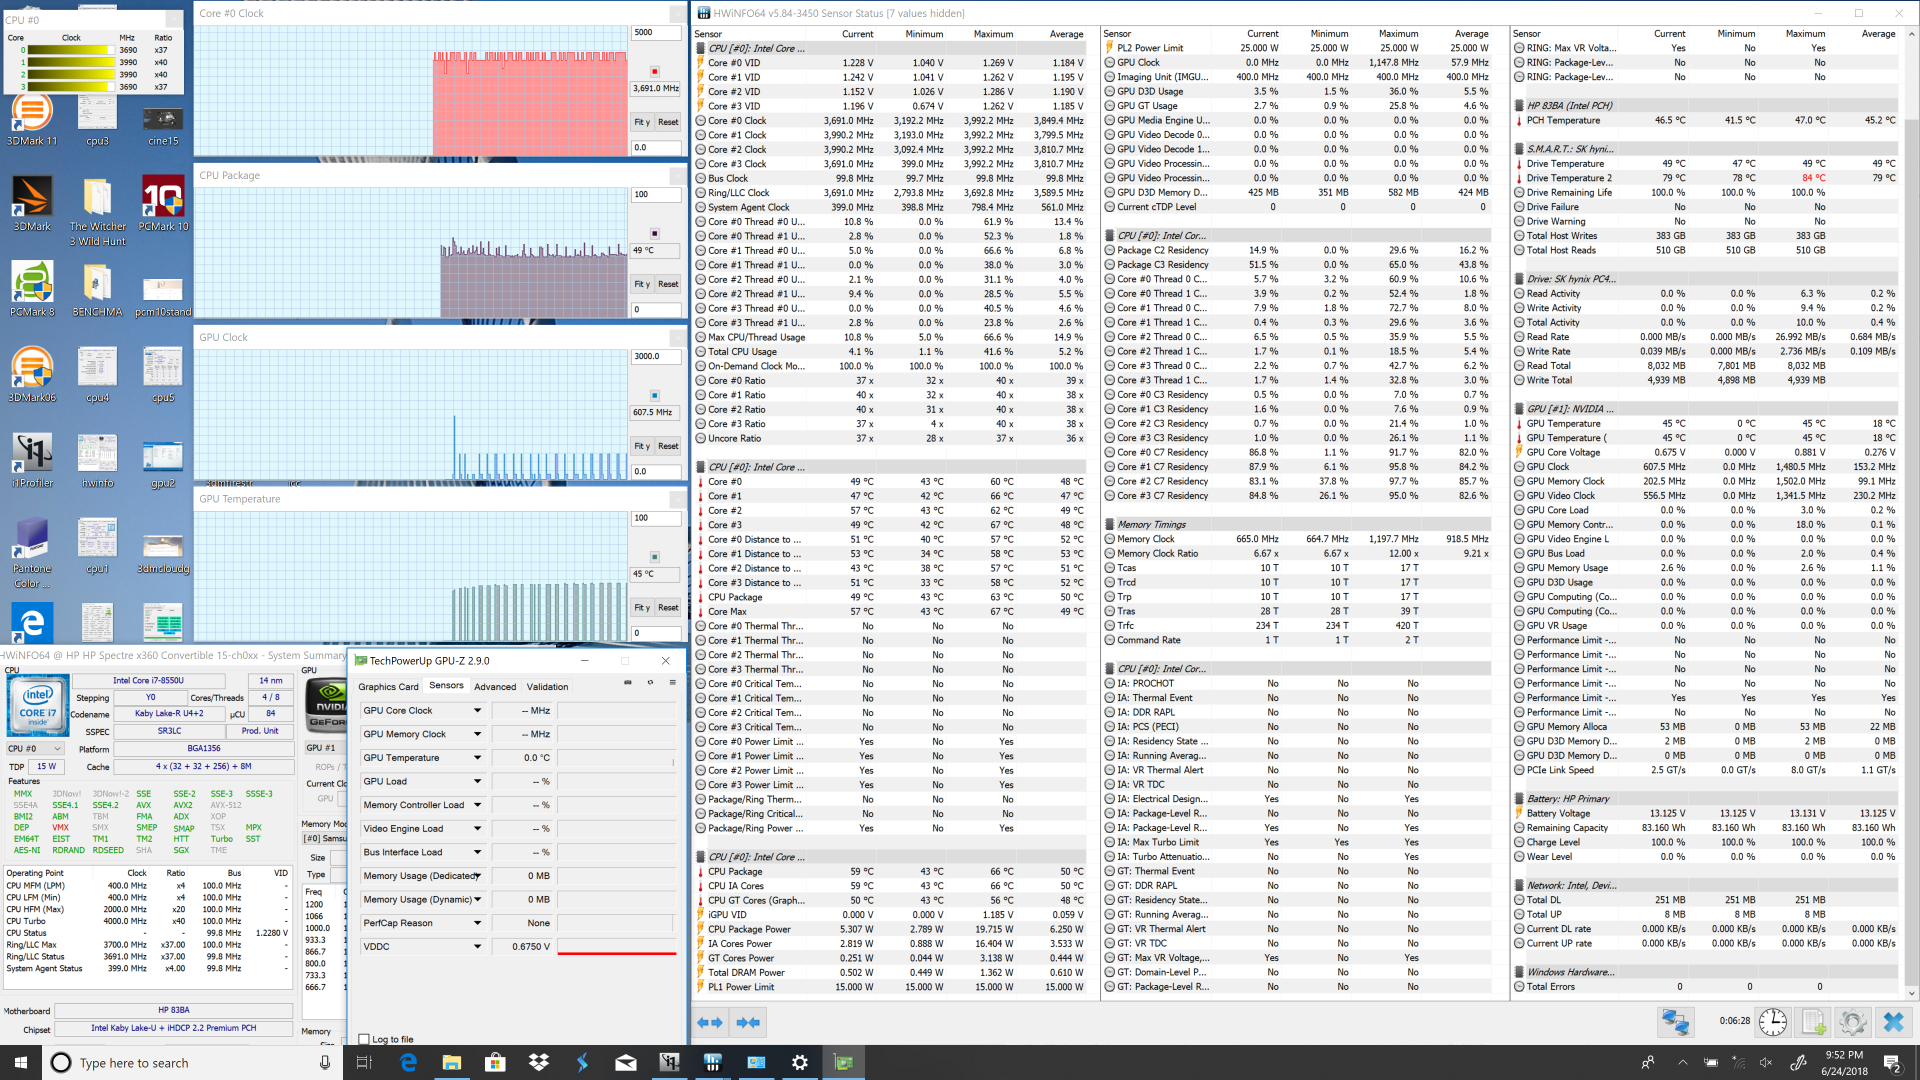Image resolution: width=1920 pixels, height=1080 pixels.
Task: Click the blue X quit icon in HWiNFO
Action: tap(1893, 1022)
